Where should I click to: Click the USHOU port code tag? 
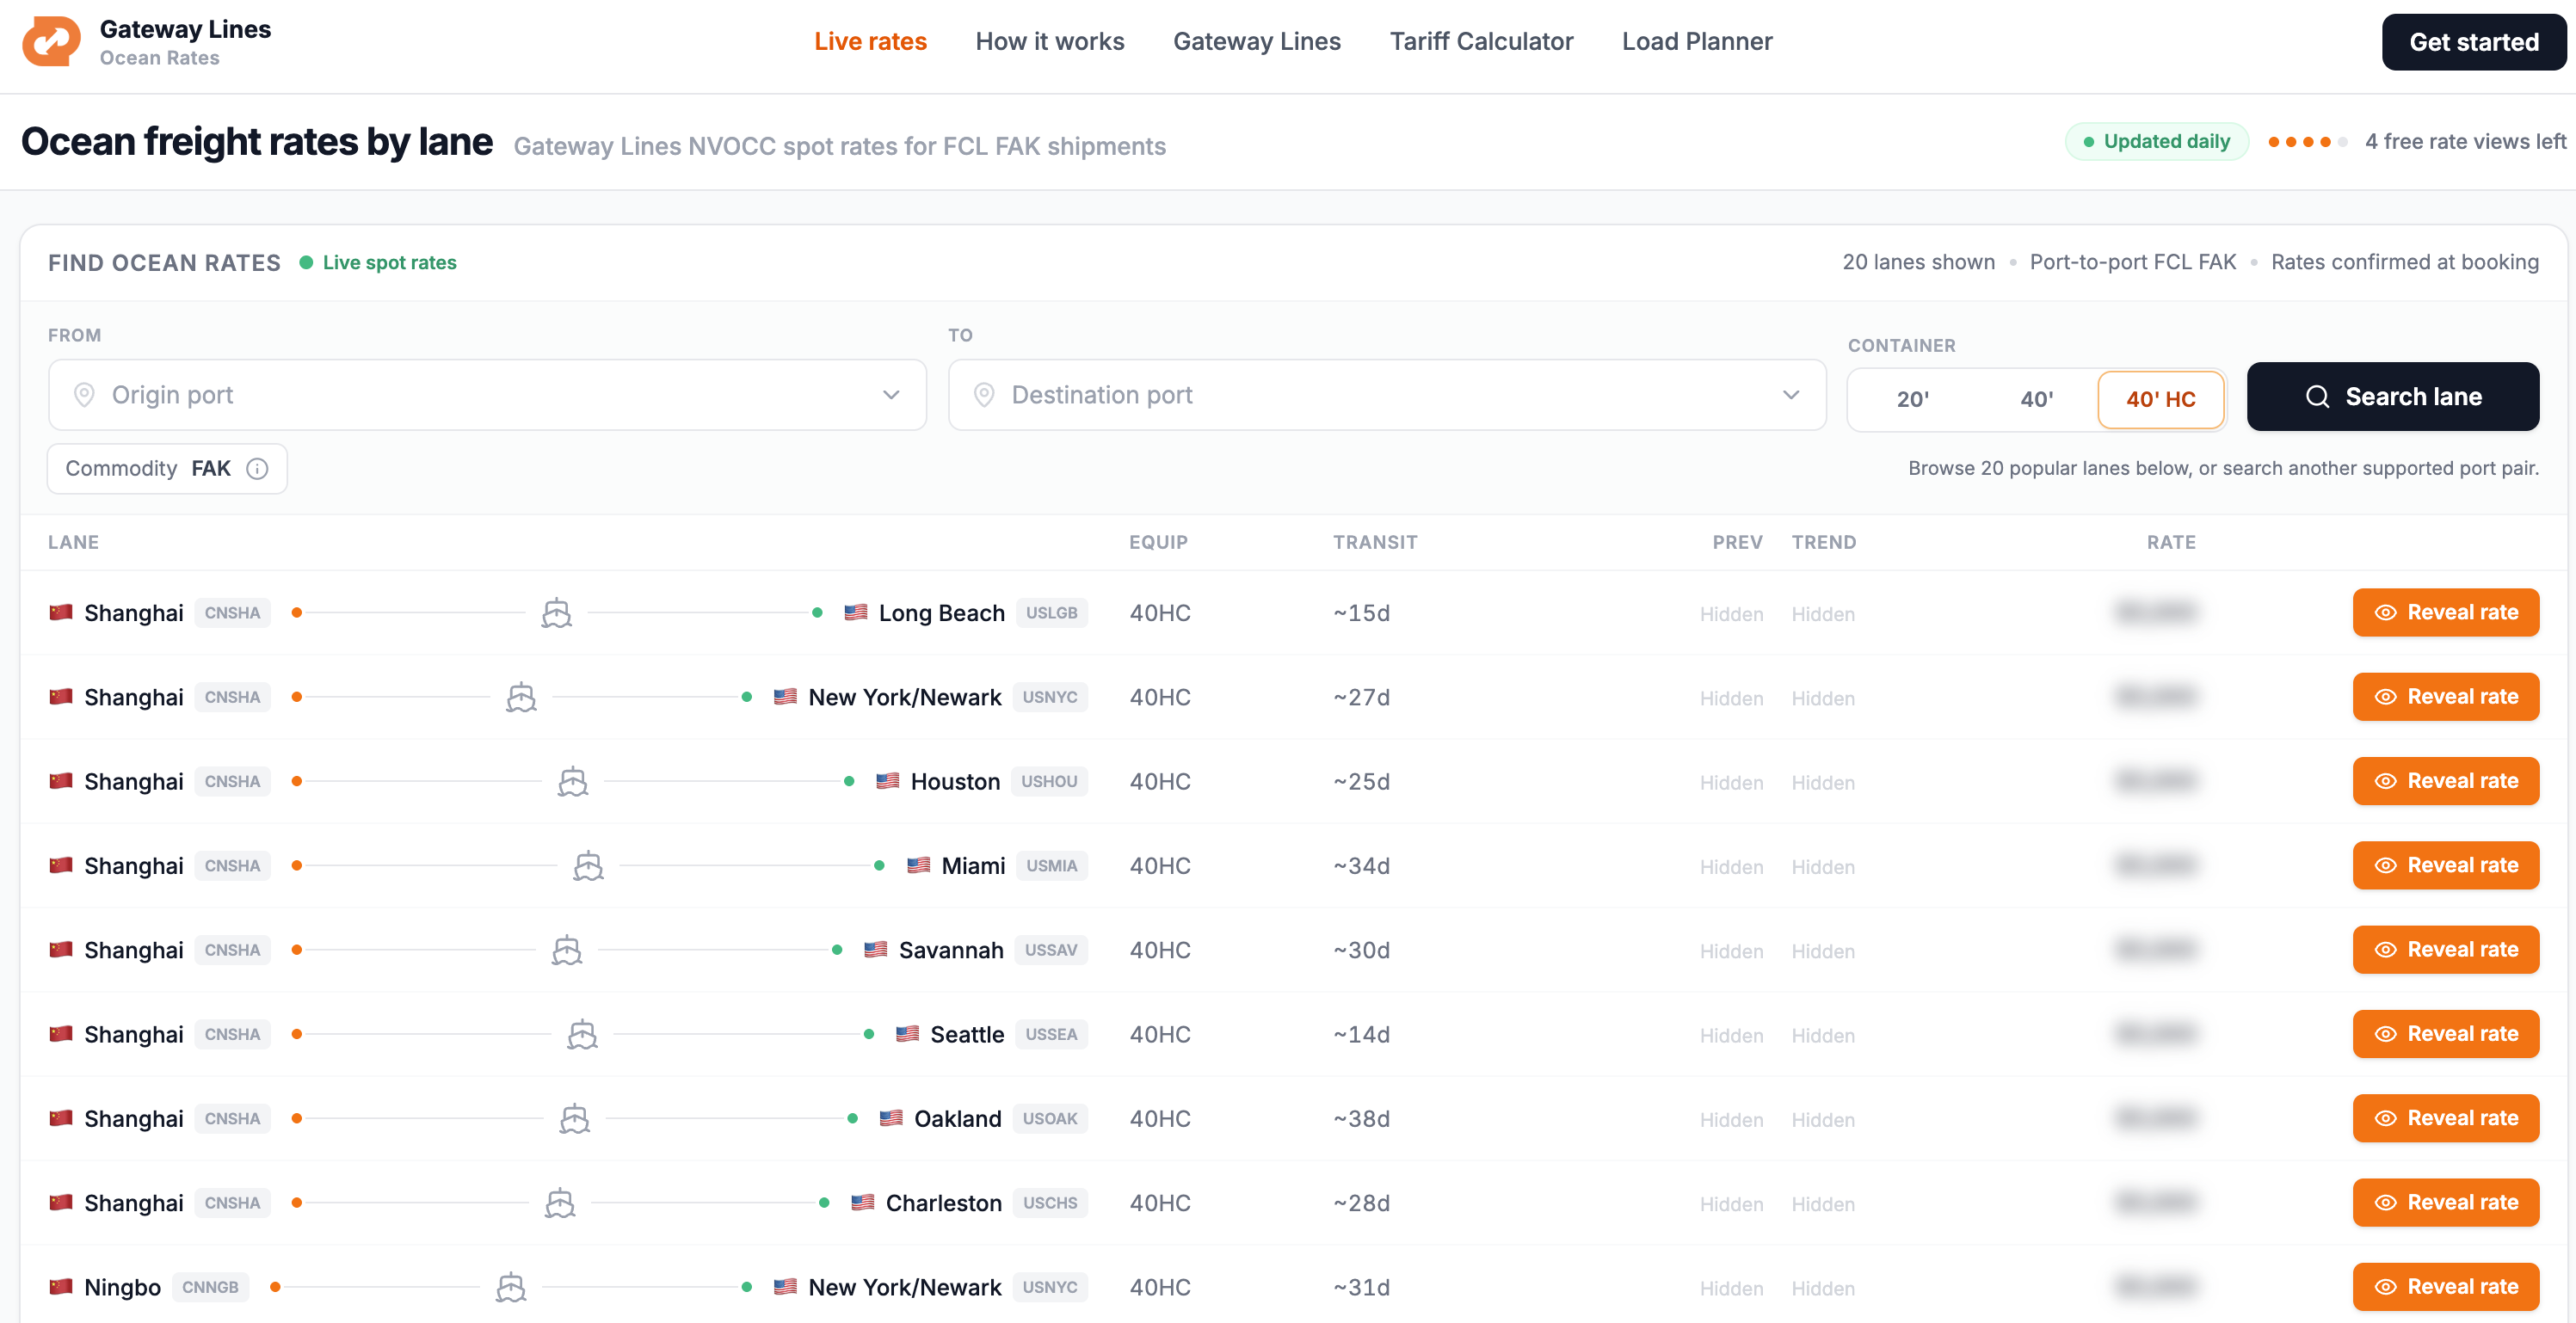[x=1049, y=781]
